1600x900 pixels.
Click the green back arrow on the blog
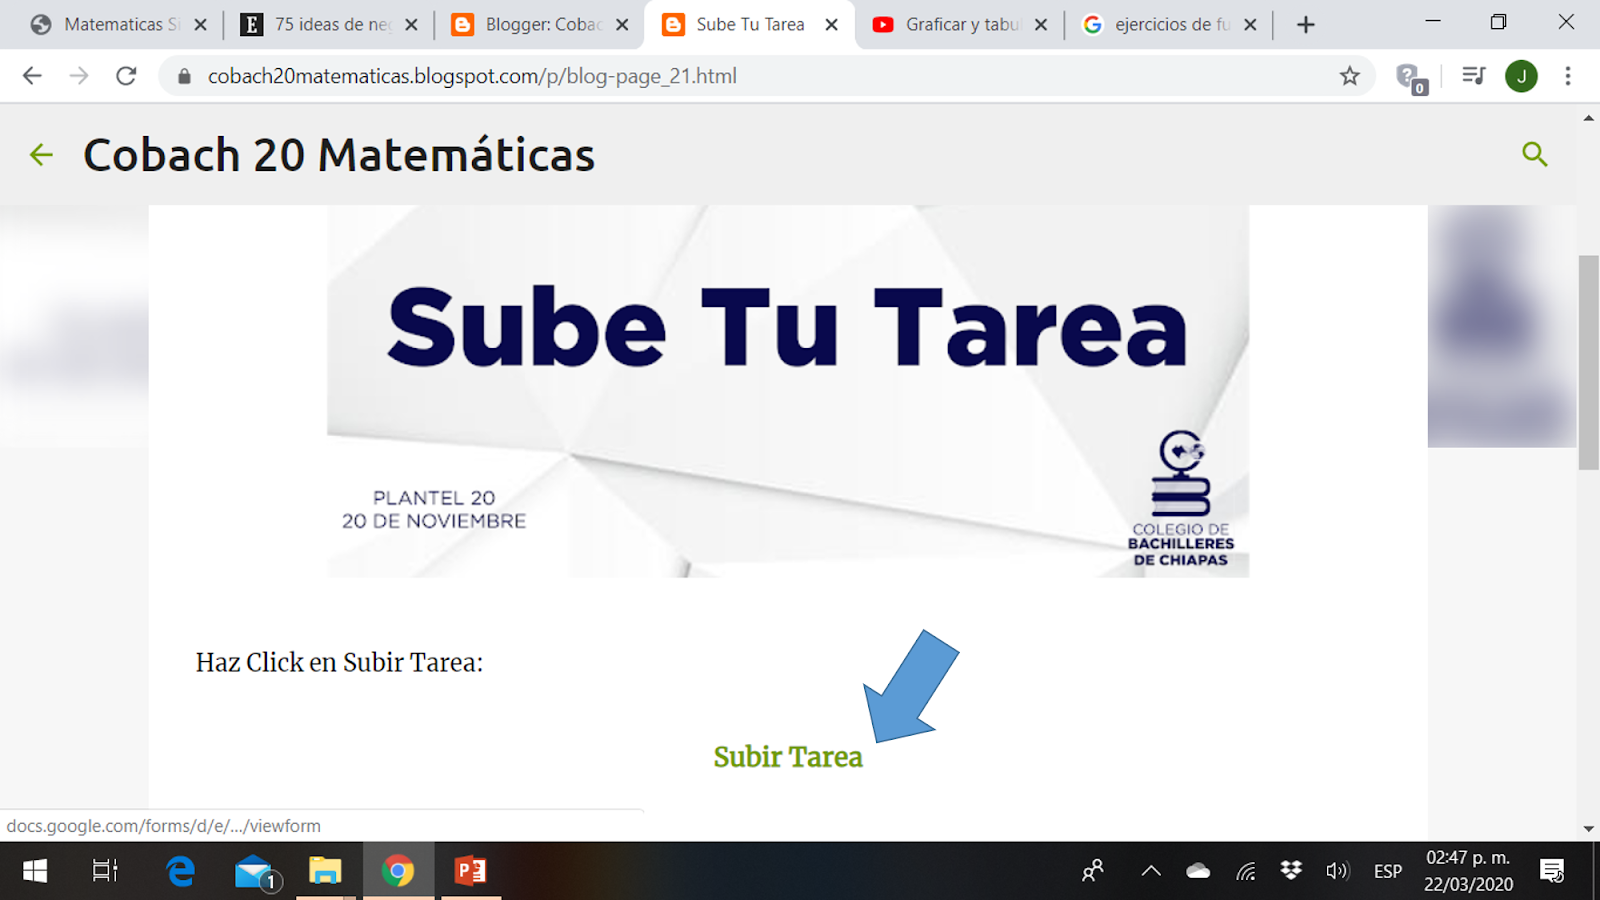pos(40,155)
